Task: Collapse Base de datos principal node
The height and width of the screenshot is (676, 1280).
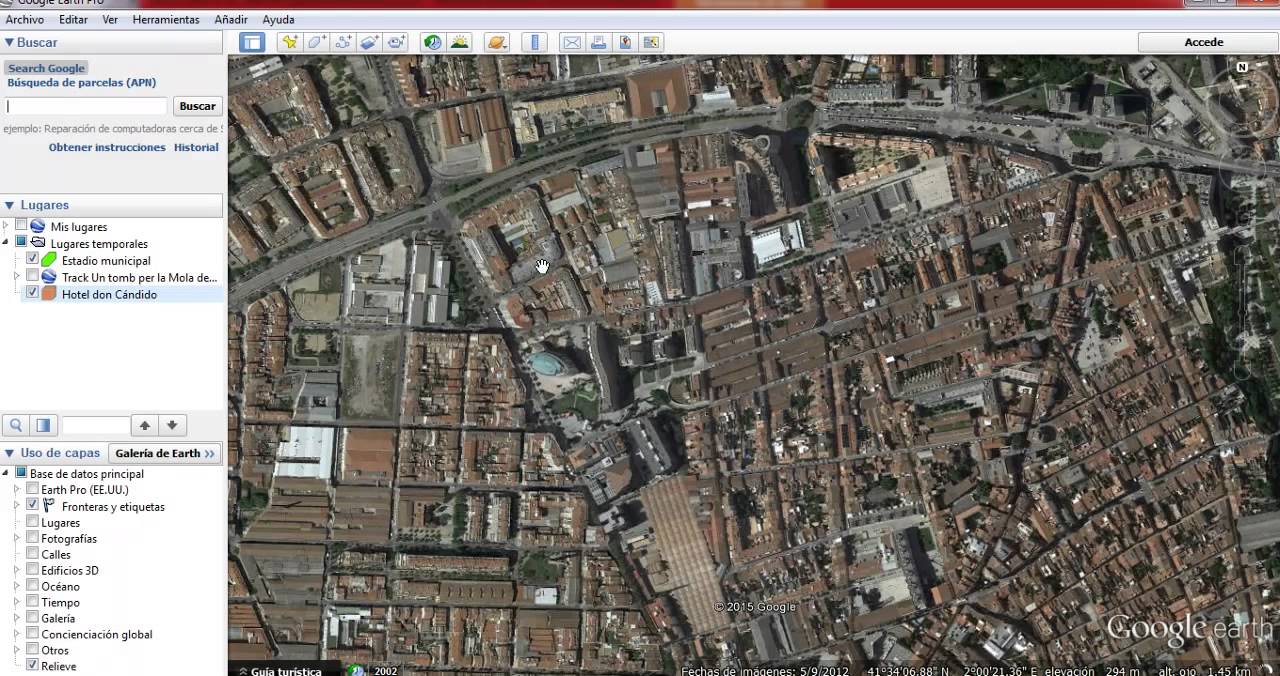Action: pos(6,474)
